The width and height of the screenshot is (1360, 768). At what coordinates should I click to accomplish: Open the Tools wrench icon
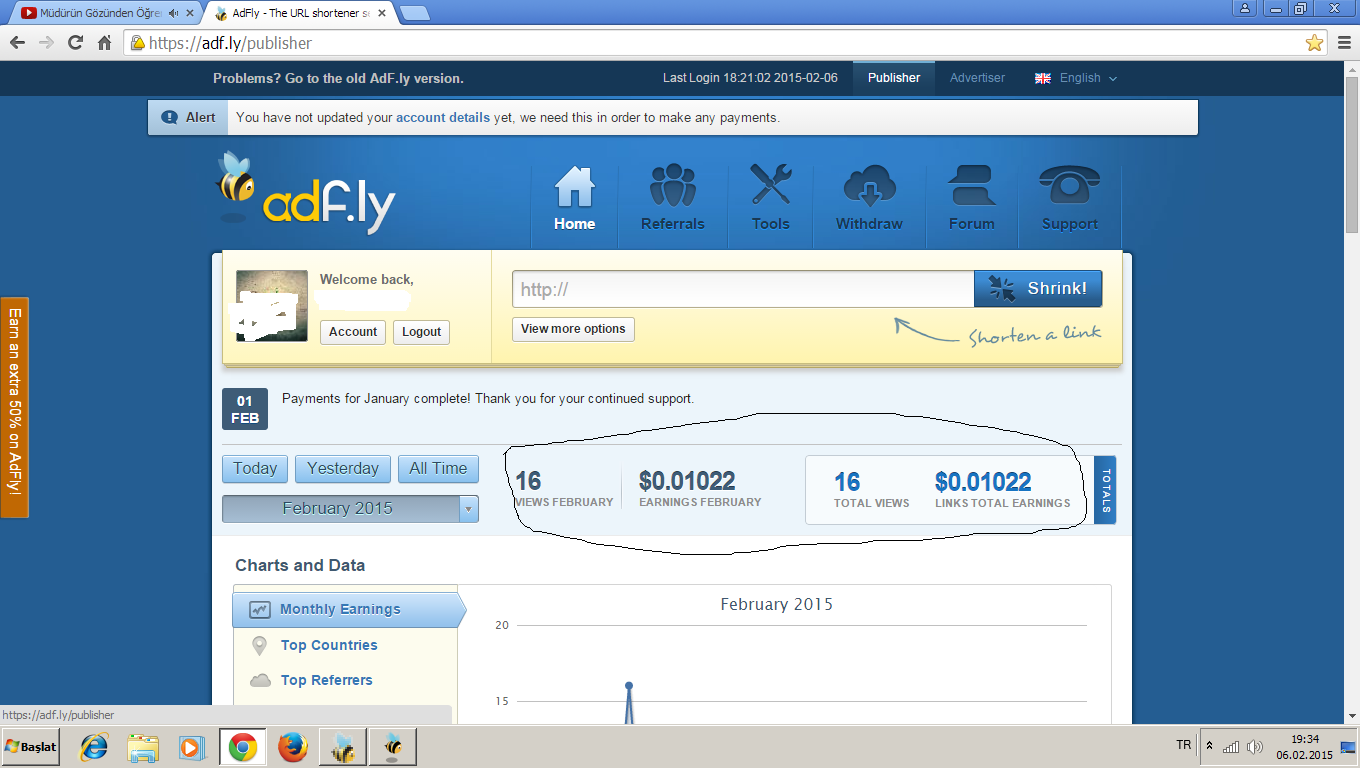pyautogui.click(x=770, y=186)
